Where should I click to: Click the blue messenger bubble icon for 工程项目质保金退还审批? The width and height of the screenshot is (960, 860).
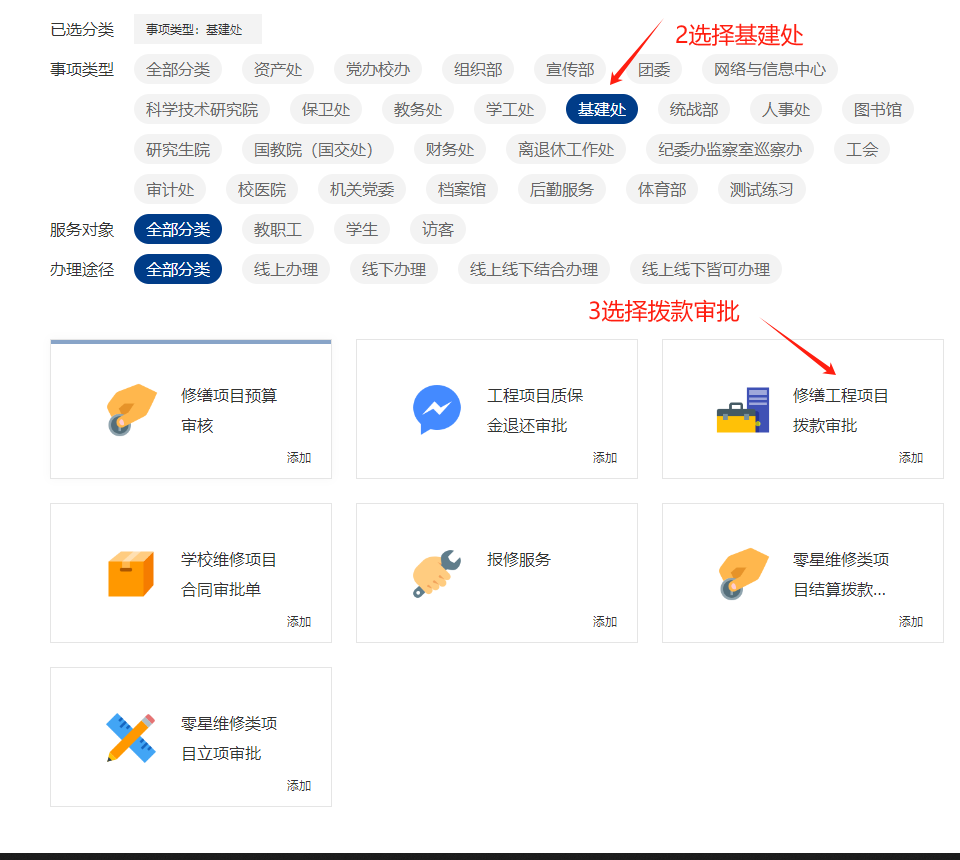coord(437,410)
